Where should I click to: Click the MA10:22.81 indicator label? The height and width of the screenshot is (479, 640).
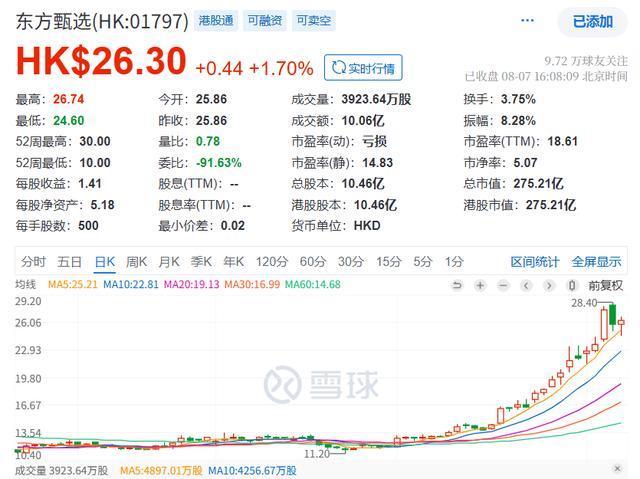tap(131, 284)
